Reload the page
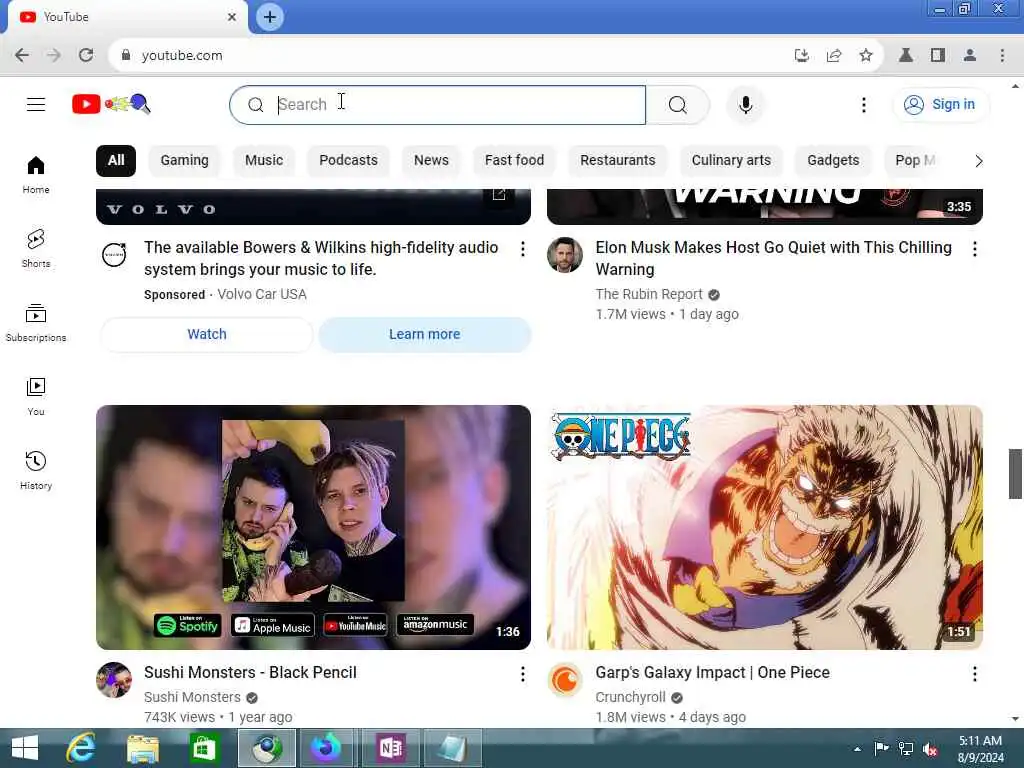 (86, 56)
